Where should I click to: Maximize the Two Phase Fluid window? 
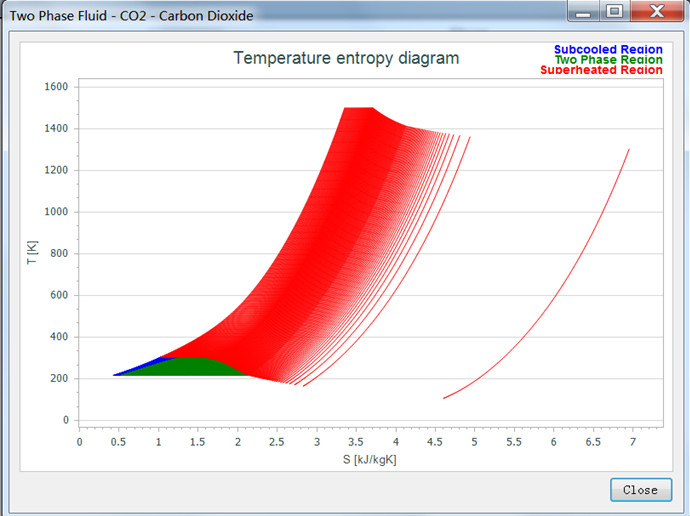point(615,12)
